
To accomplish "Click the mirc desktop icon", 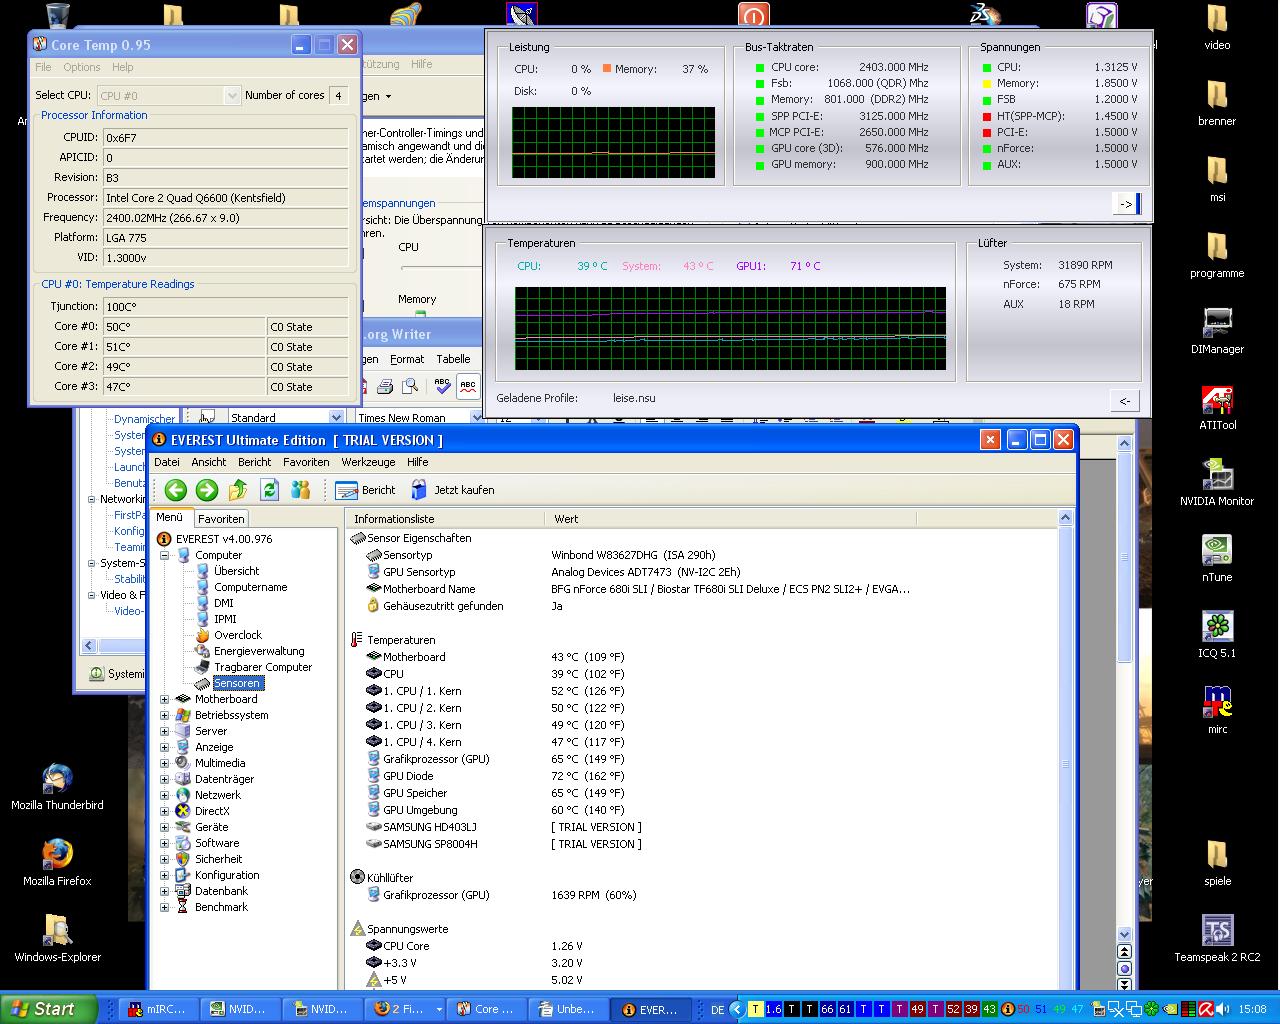I will point(1217,711).
